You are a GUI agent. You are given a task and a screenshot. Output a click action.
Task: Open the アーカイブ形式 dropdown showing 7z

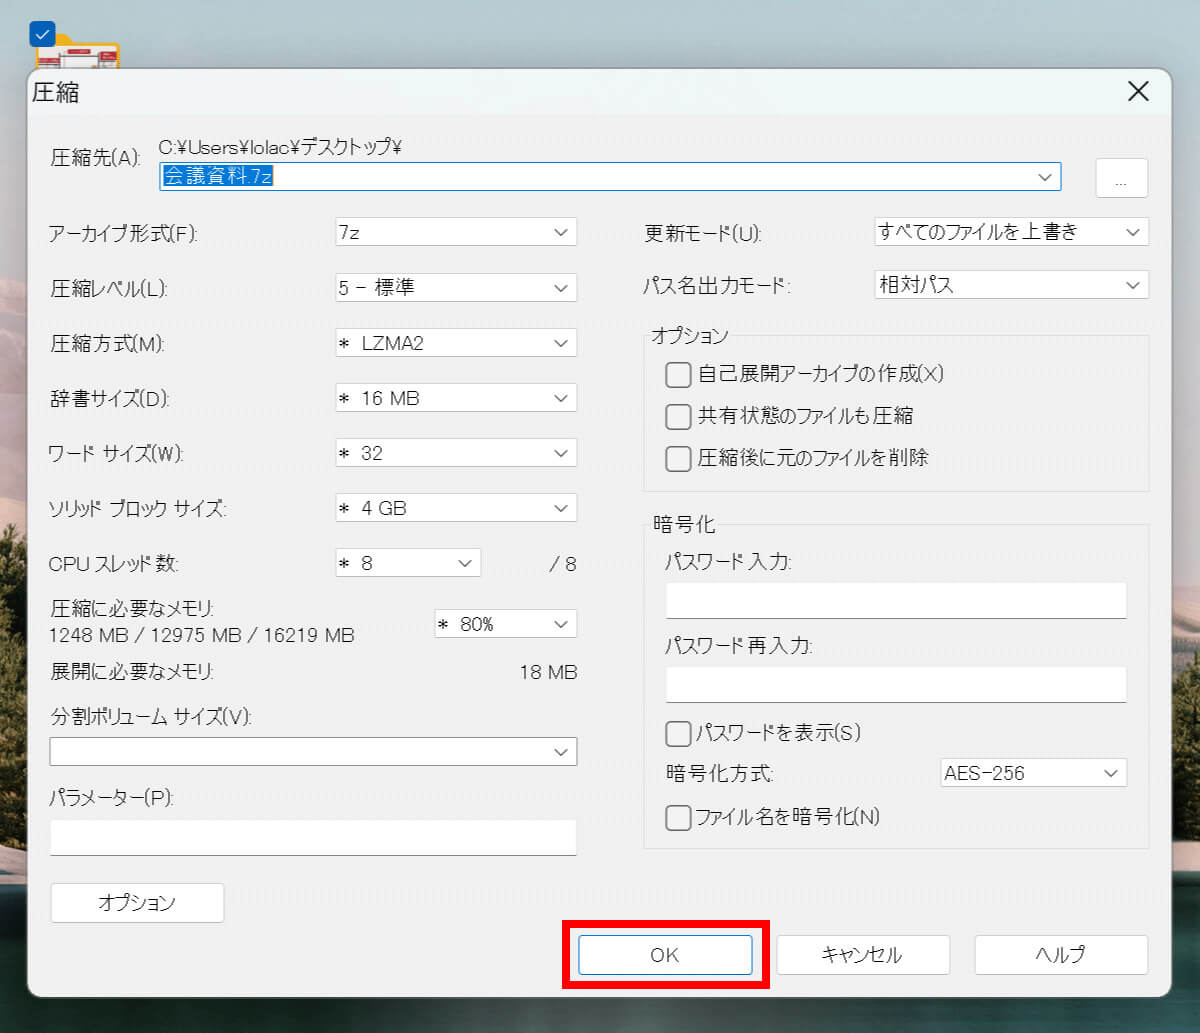pos(456,233)
